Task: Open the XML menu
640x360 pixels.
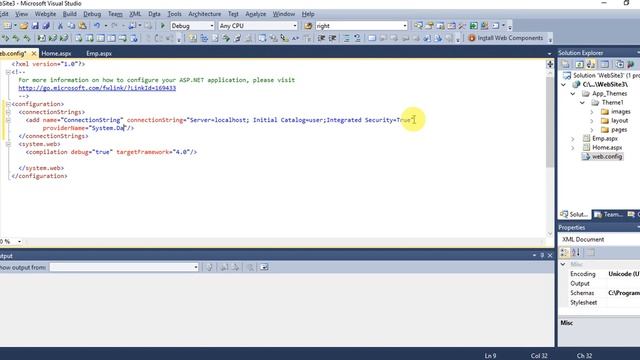Action: tap(135, 14)
